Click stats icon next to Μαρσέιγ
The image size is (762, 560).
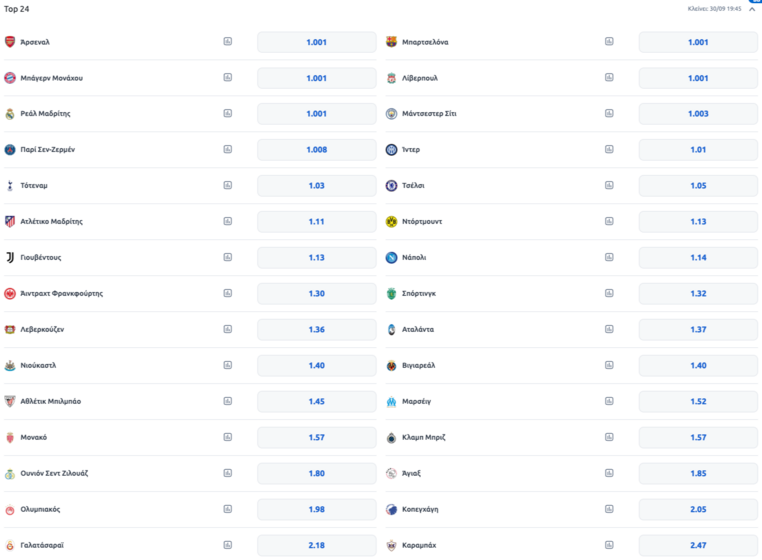[x=609, y=401]
